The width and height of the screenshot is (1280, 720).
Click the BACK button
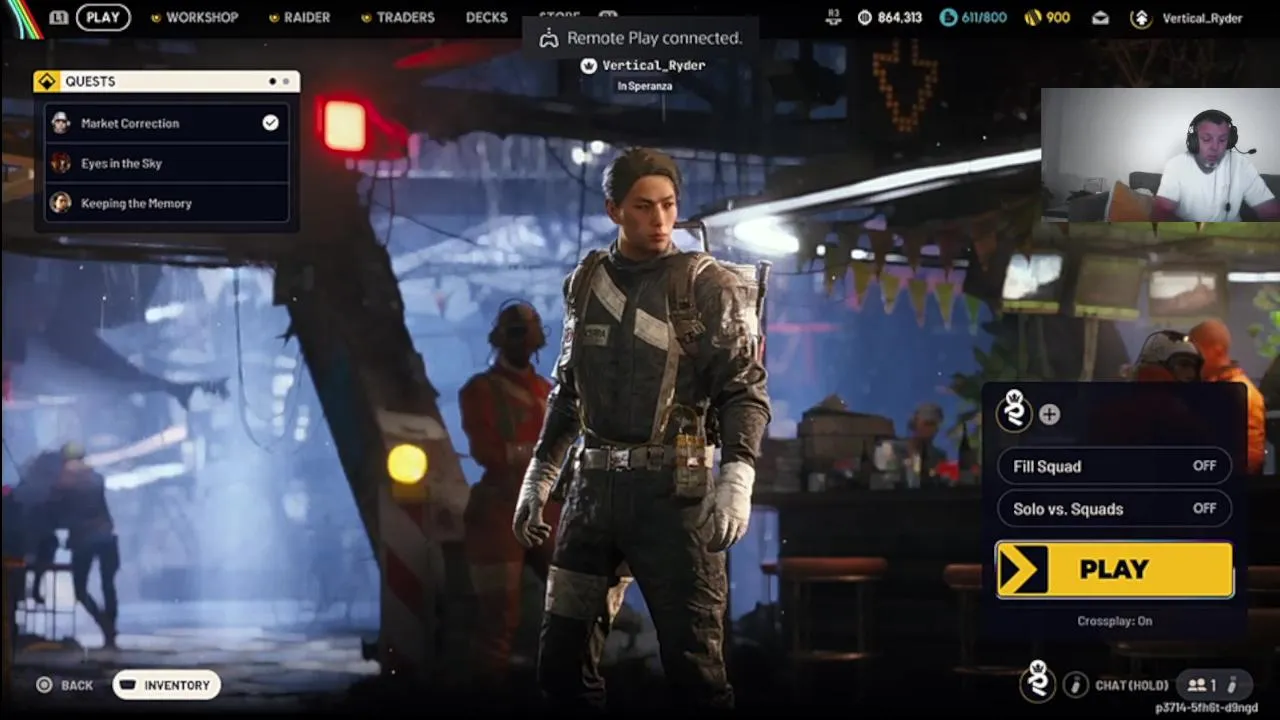(65, 685)
